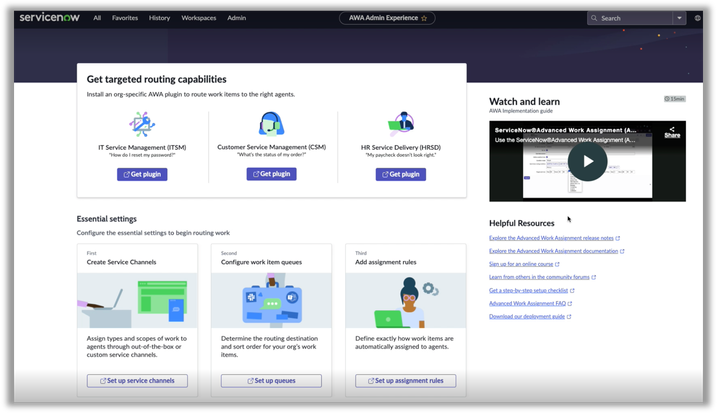Click the Watch and learn heading

[524, 102]
